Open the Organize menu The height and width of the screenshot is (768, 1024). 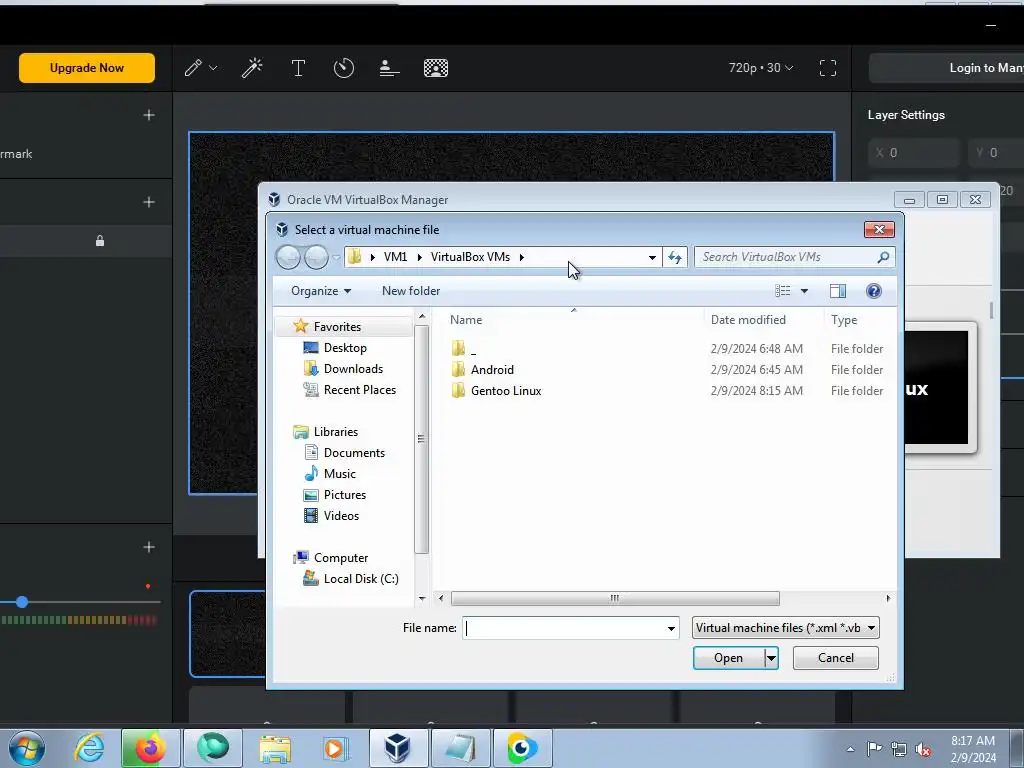(321, 291)
